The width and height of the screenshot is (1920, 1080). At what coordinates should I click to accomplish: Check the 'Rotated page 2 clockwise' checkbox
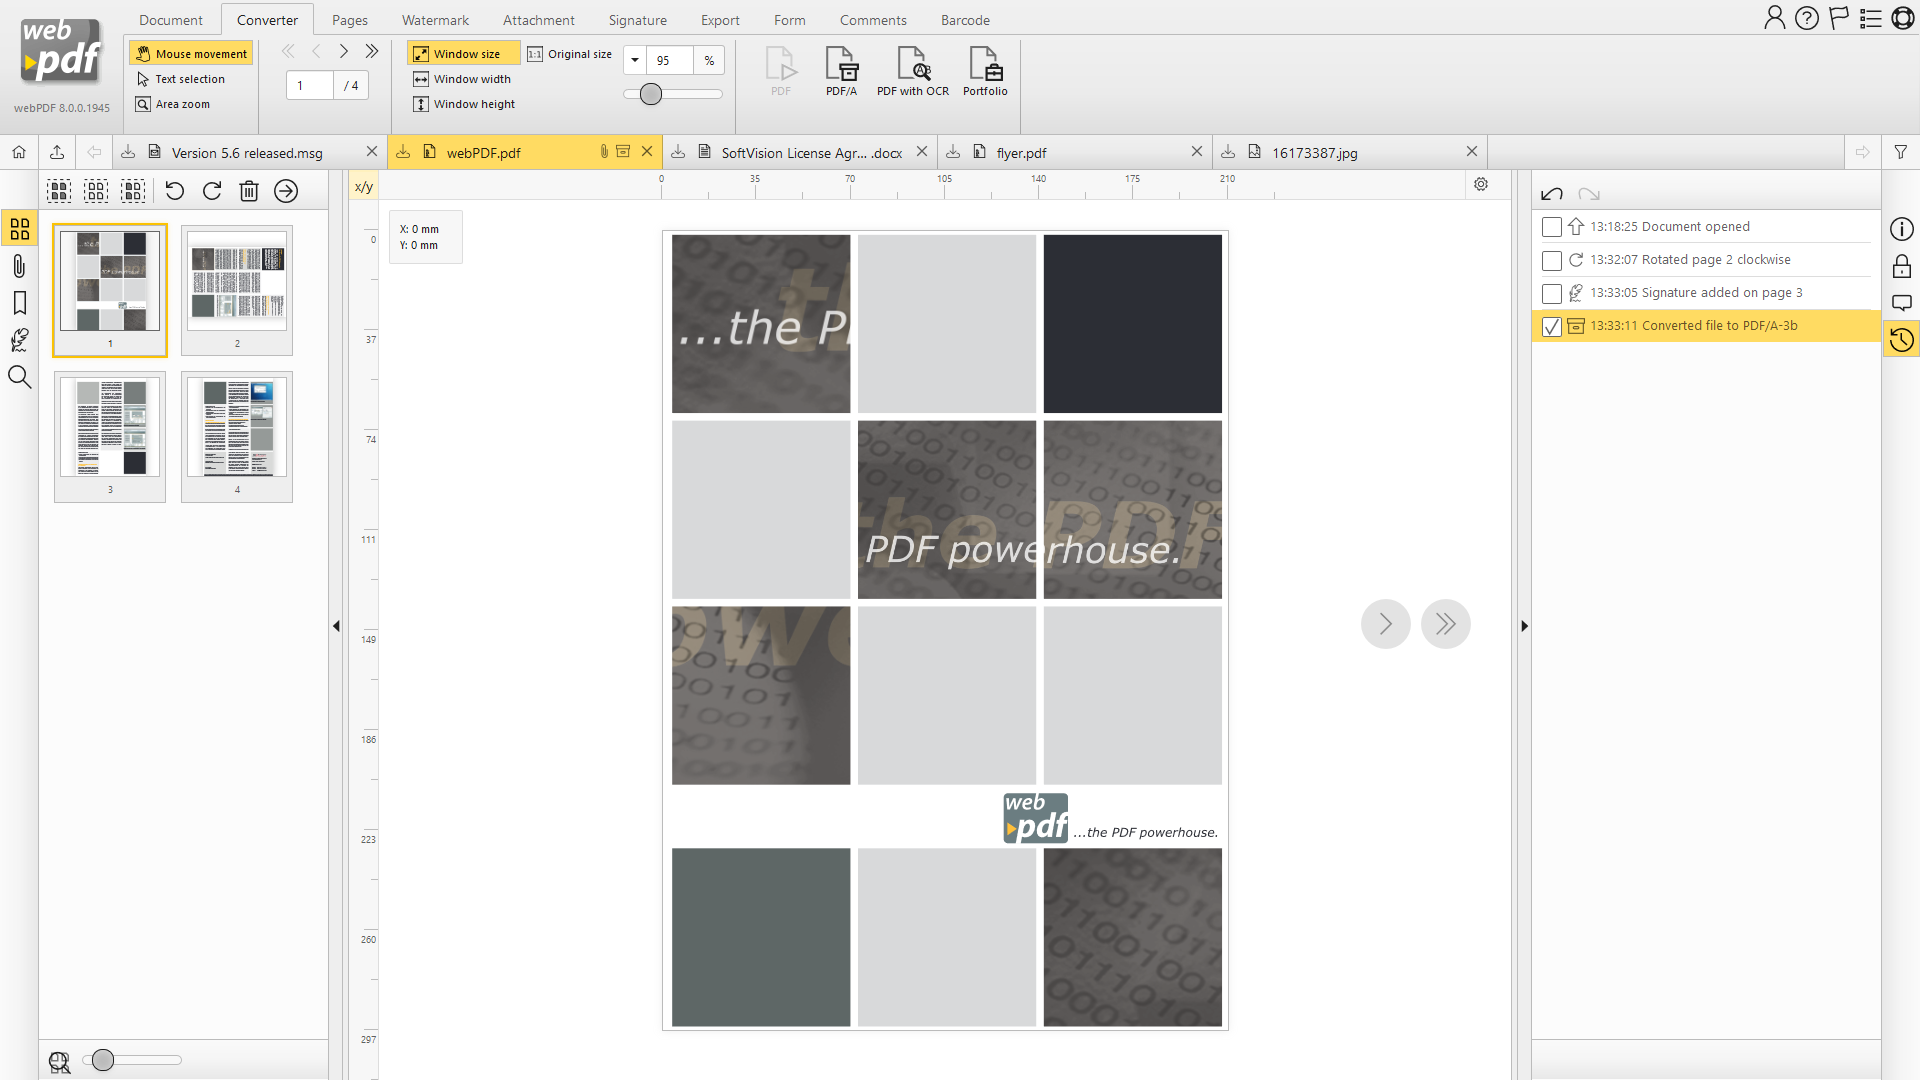pos(1551,260)
